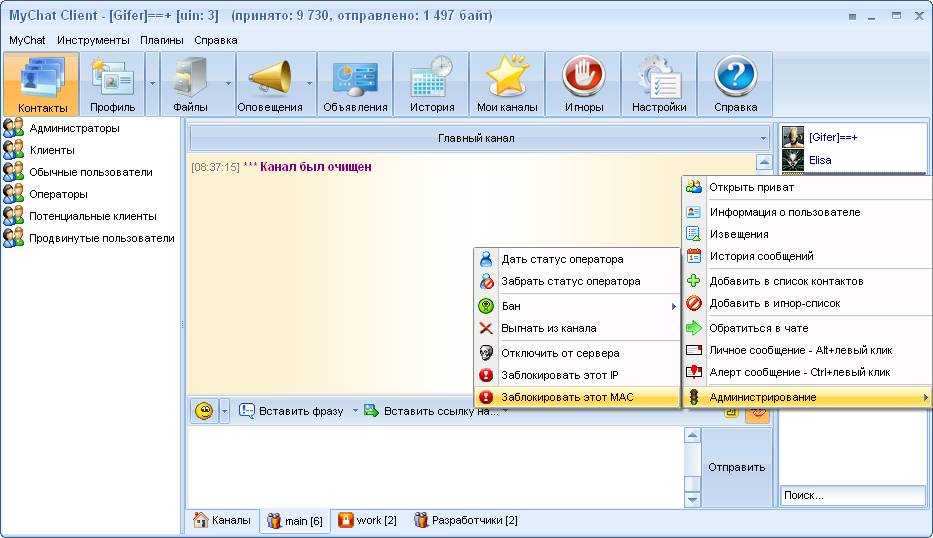Click the smiley emoticon button
This screenshot has height=538, width=933.
(x=204, y=411)
